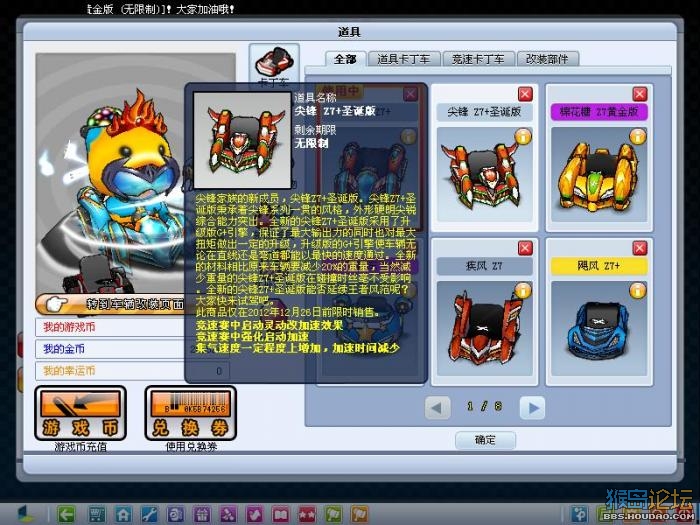Switch to the 竞速卡丁车 tab

(x=478, y=59)
